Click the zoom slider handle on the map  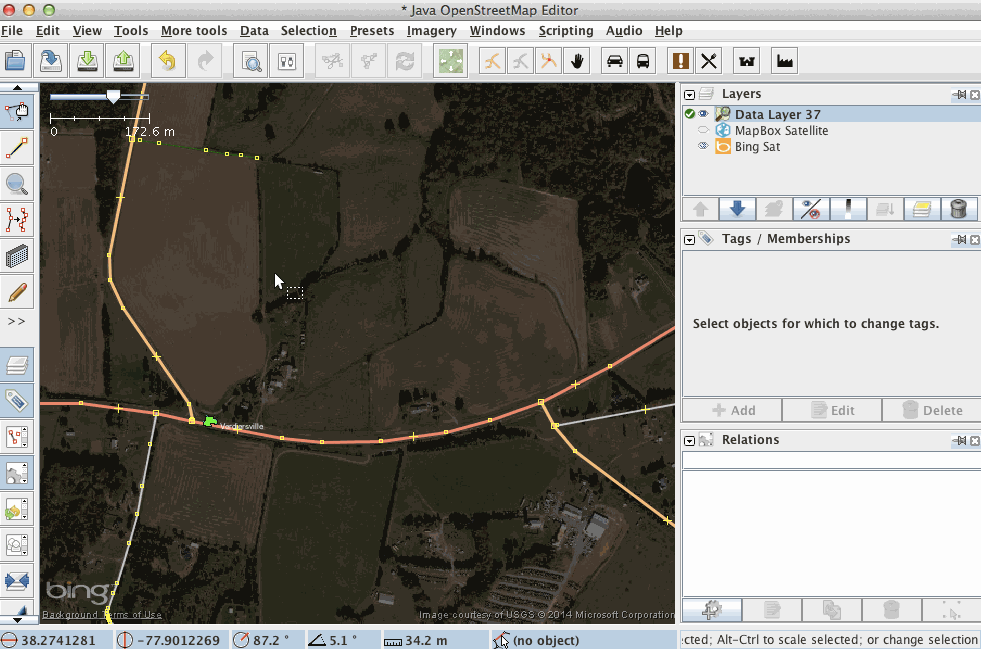click(x=113, y=95)
